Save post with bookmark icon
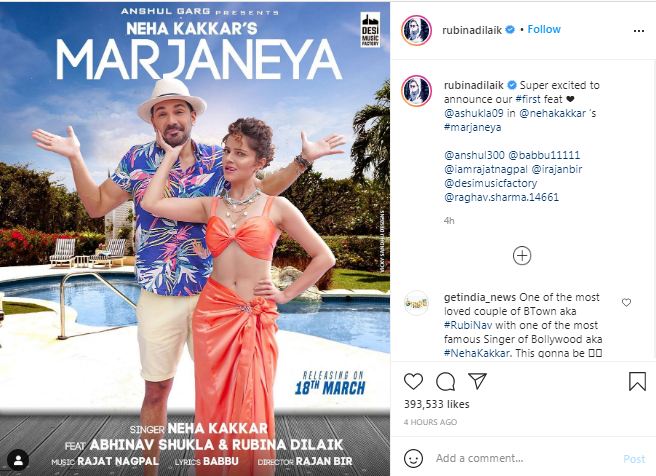Screen dimensions: 656x476 coord(637,381)
